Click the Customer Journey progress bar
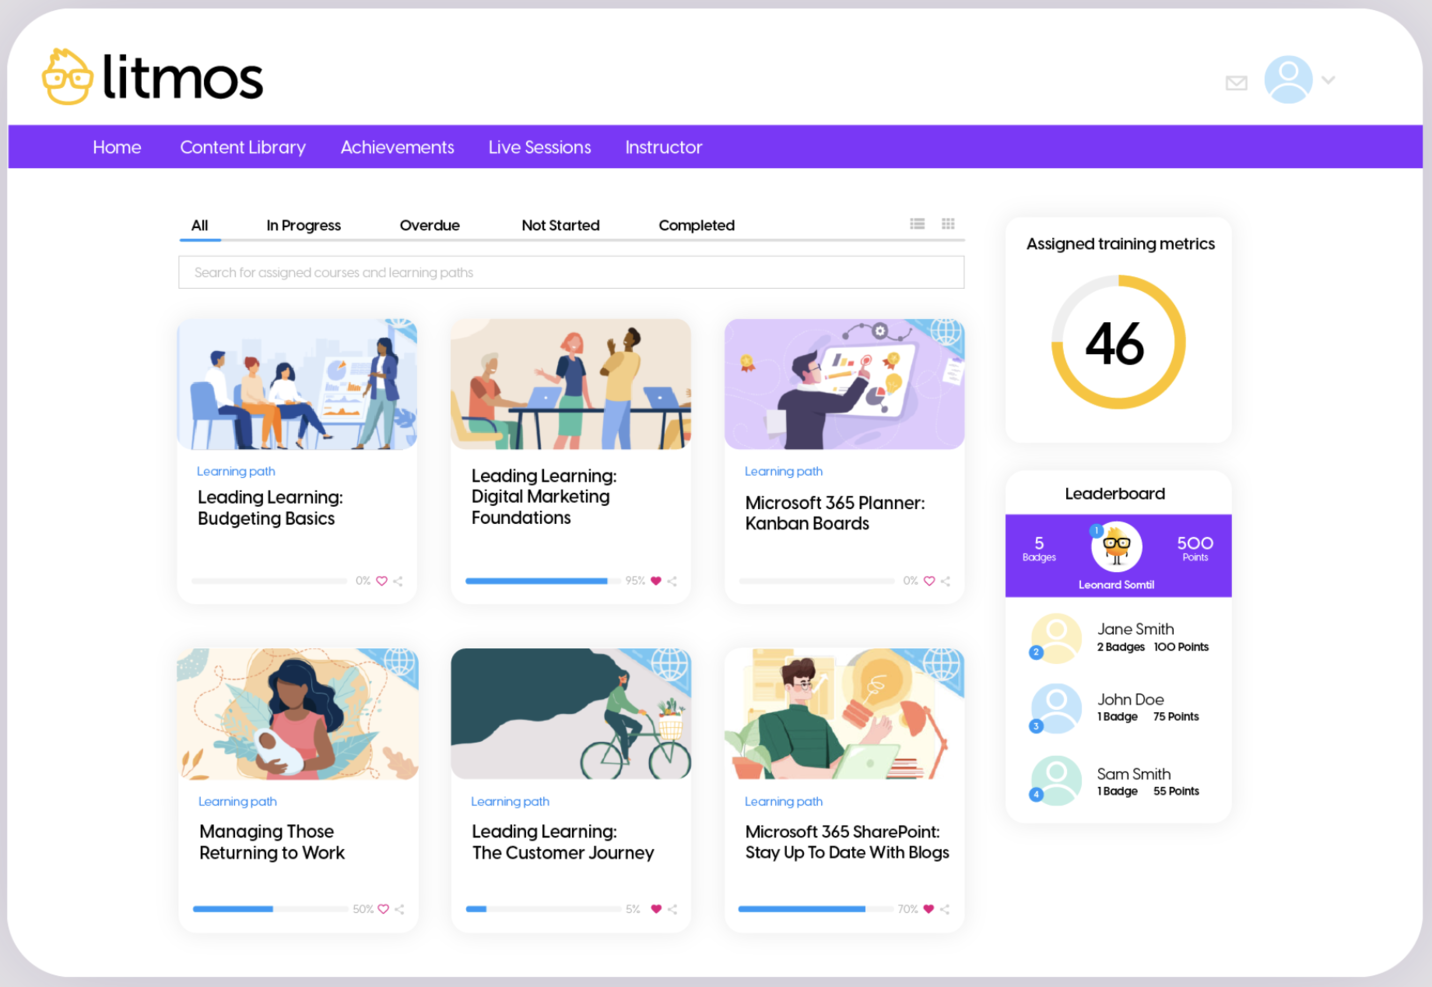The image size is (1432, 987). 545,909
